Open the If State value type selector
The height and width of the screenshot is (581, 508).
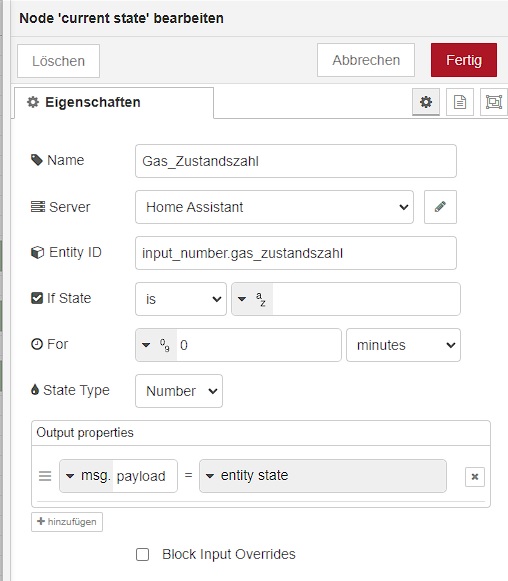(x=252, y=299)
